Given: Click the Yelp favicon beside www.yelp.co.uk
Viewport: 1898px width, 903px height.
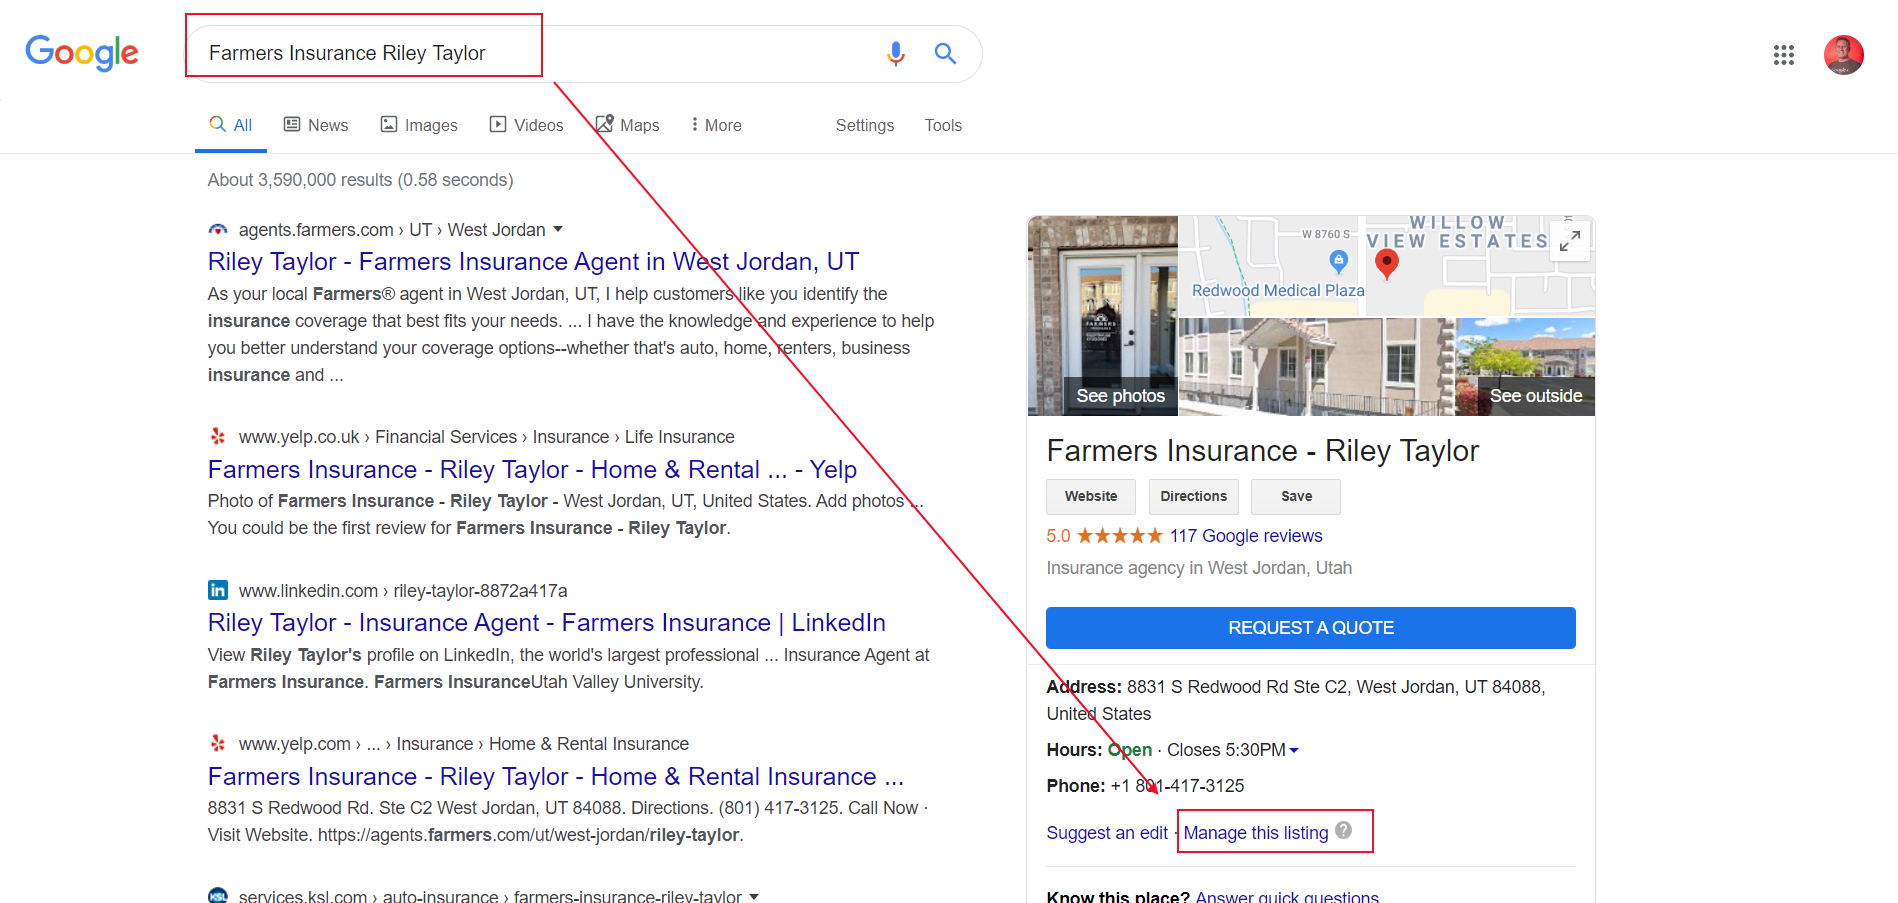Looking at the screenshot, I should 218,436.
